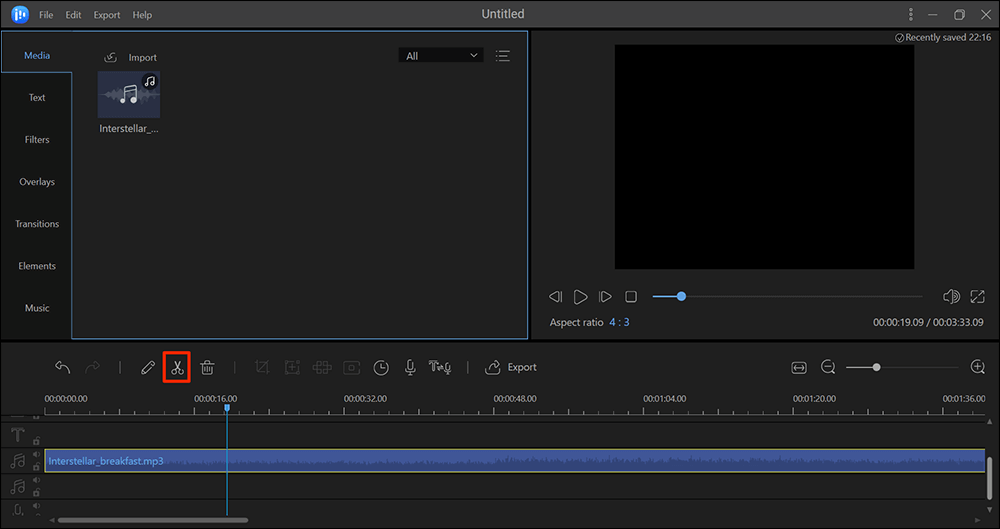The width and height of the screenshot is (1000, 529).
Task: Toggle the preview volume speaker
Action: pyautogui.click(x=951, y=297)
